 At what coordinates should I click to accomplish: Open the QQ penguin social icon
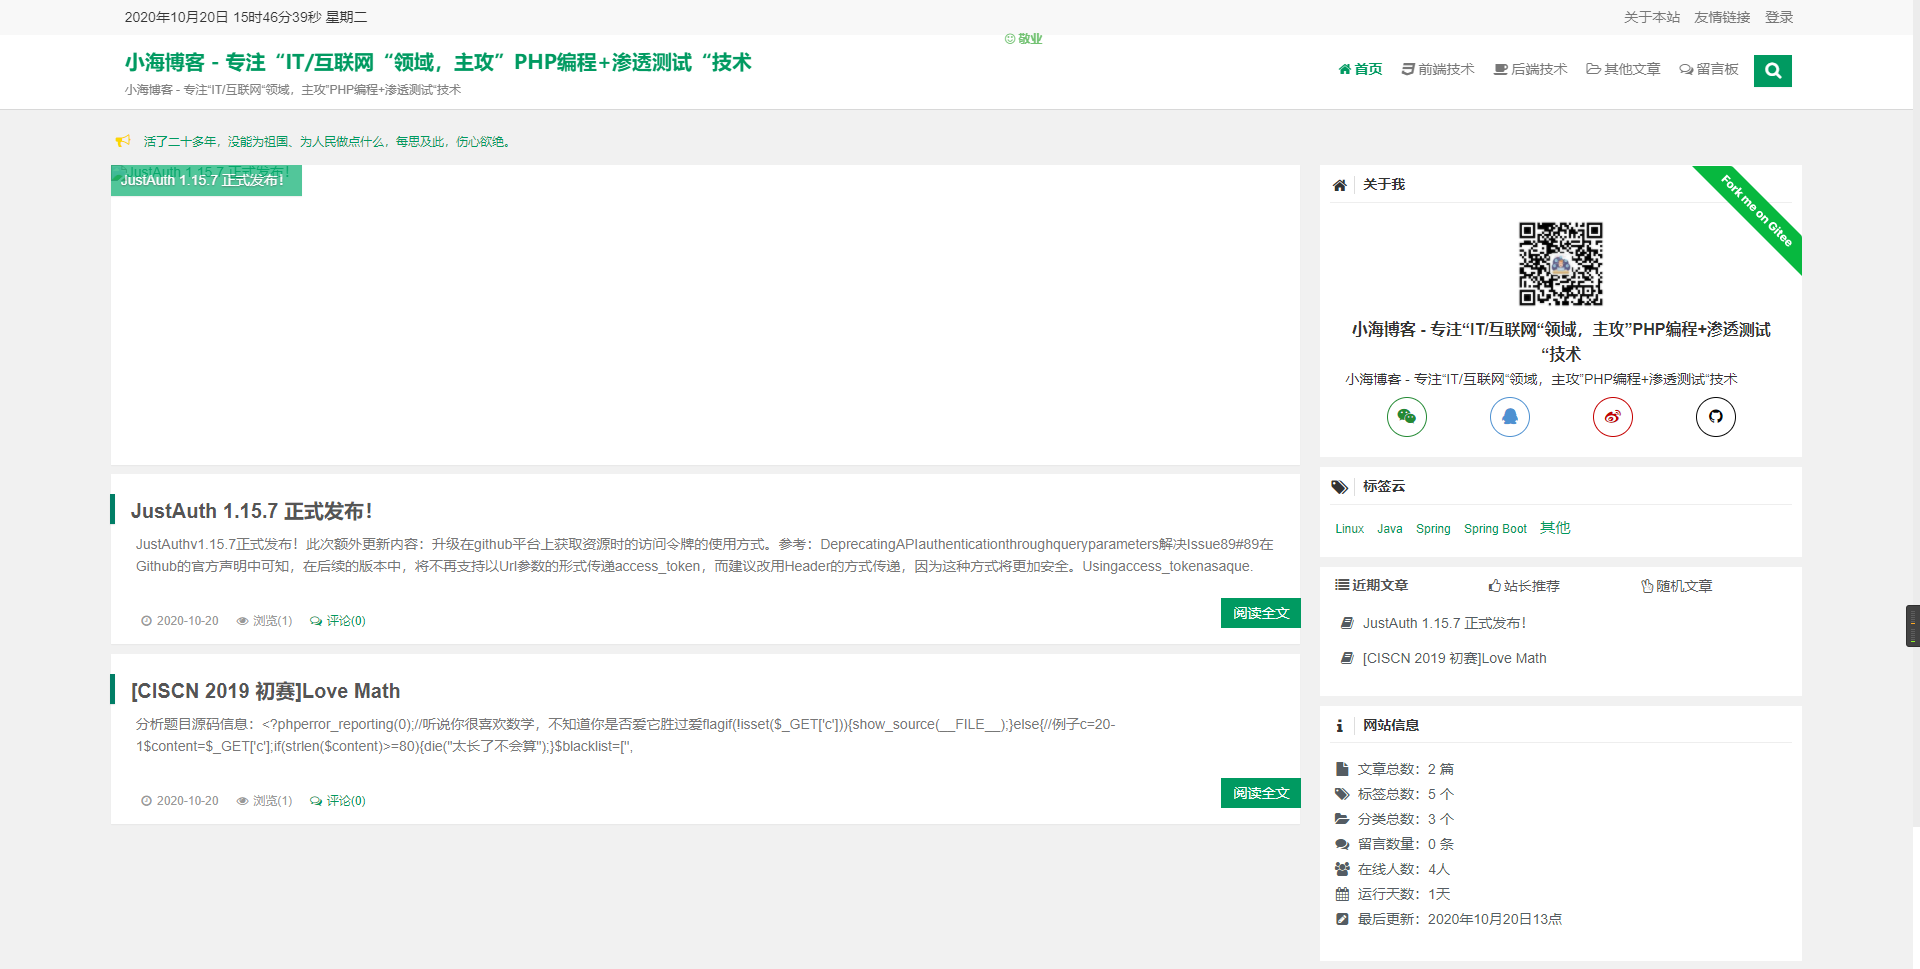point(1510,417)
